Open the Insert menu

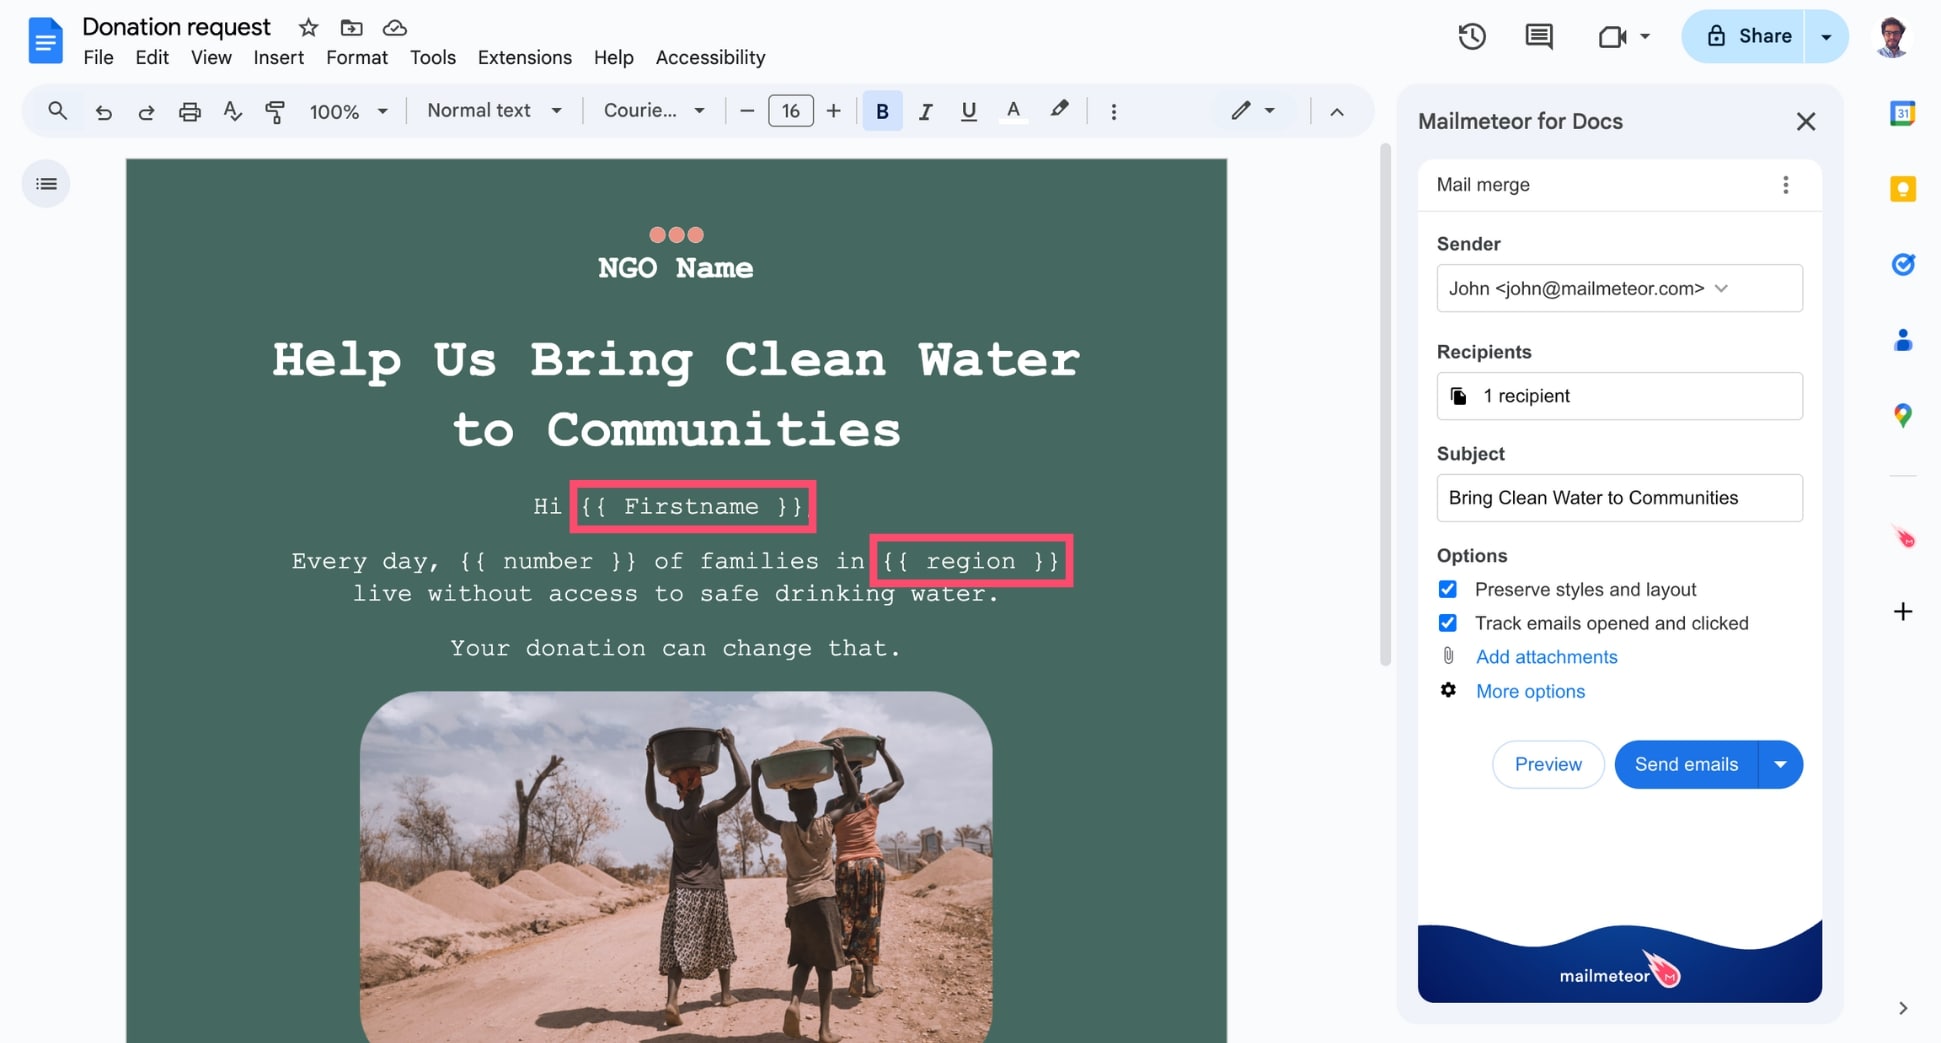click(278, 57)
